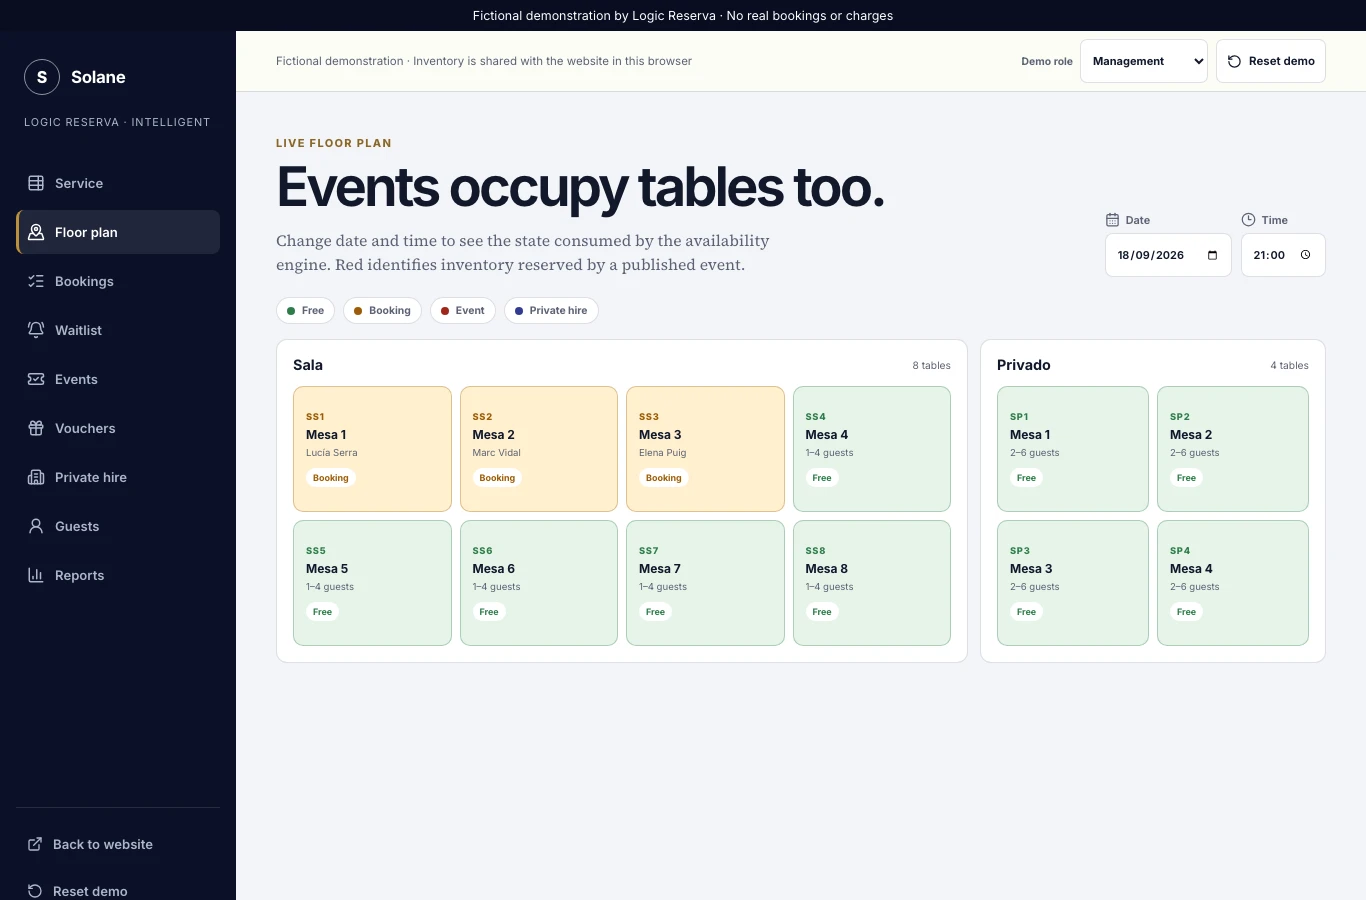Click the Service grid icon in sidebar
The image size is (1366, 900).
click(36, 183)
